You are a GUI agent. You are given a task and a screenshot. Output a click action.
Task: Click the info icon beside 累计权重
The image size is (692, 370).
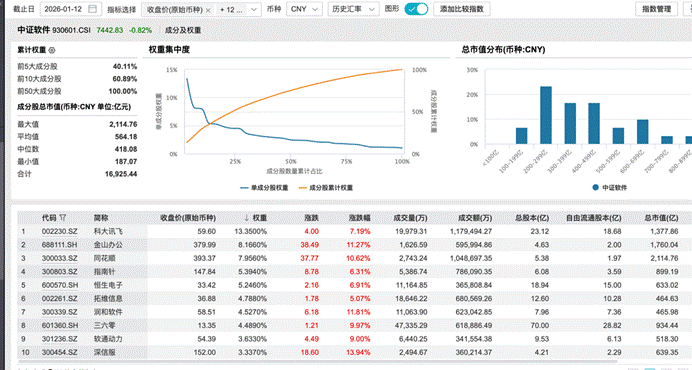coord(52,50)
